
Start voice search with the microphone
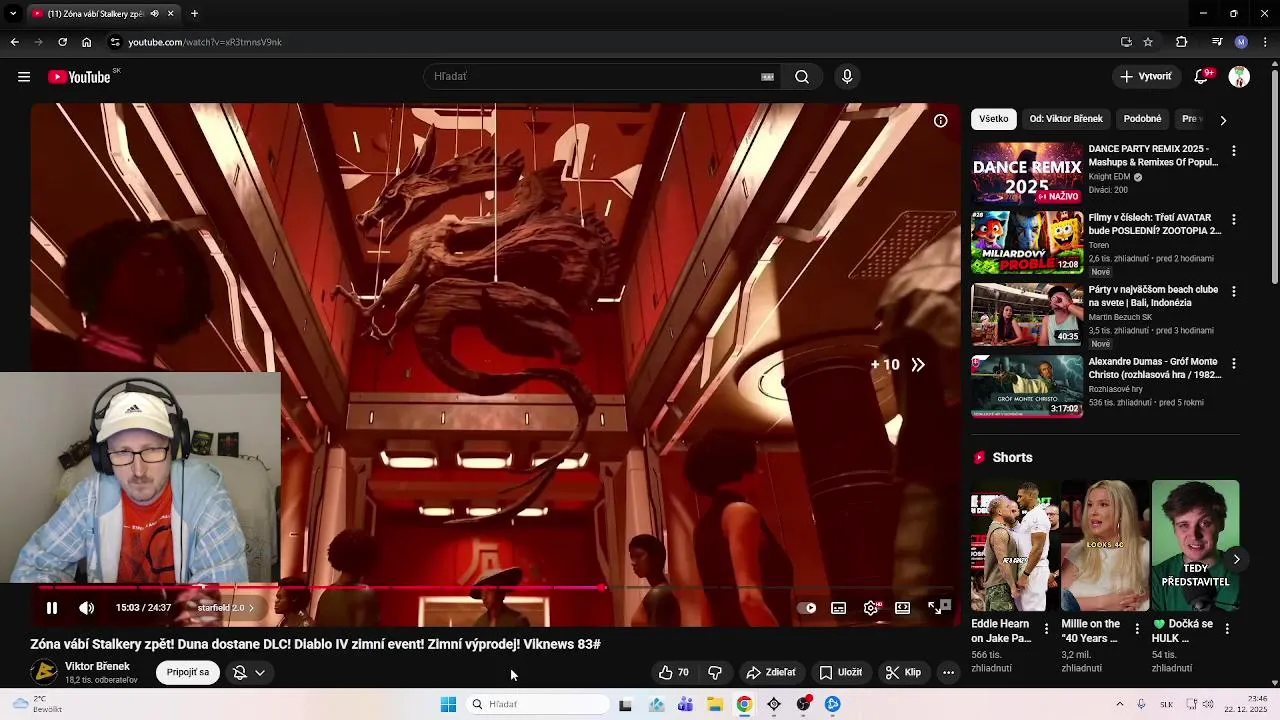(x=847, y=77)
